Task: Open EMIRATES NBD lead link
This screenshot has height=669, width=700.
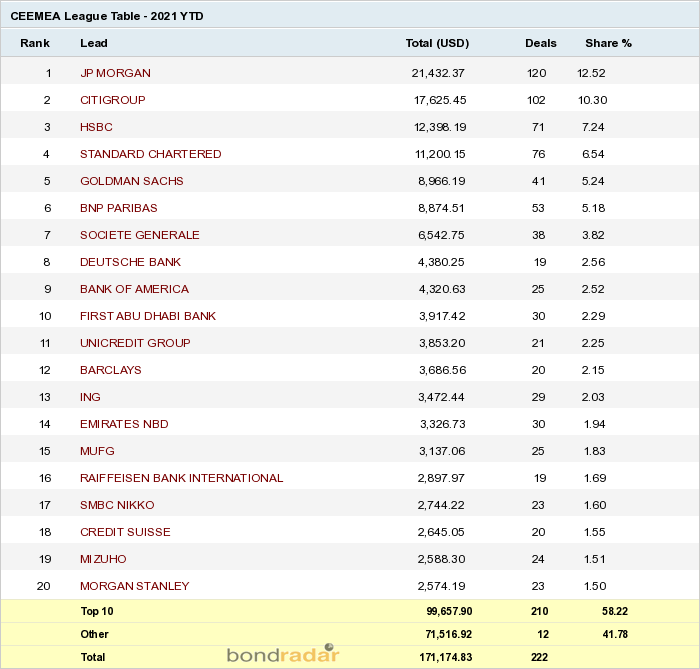Action: tap(124, 424)
